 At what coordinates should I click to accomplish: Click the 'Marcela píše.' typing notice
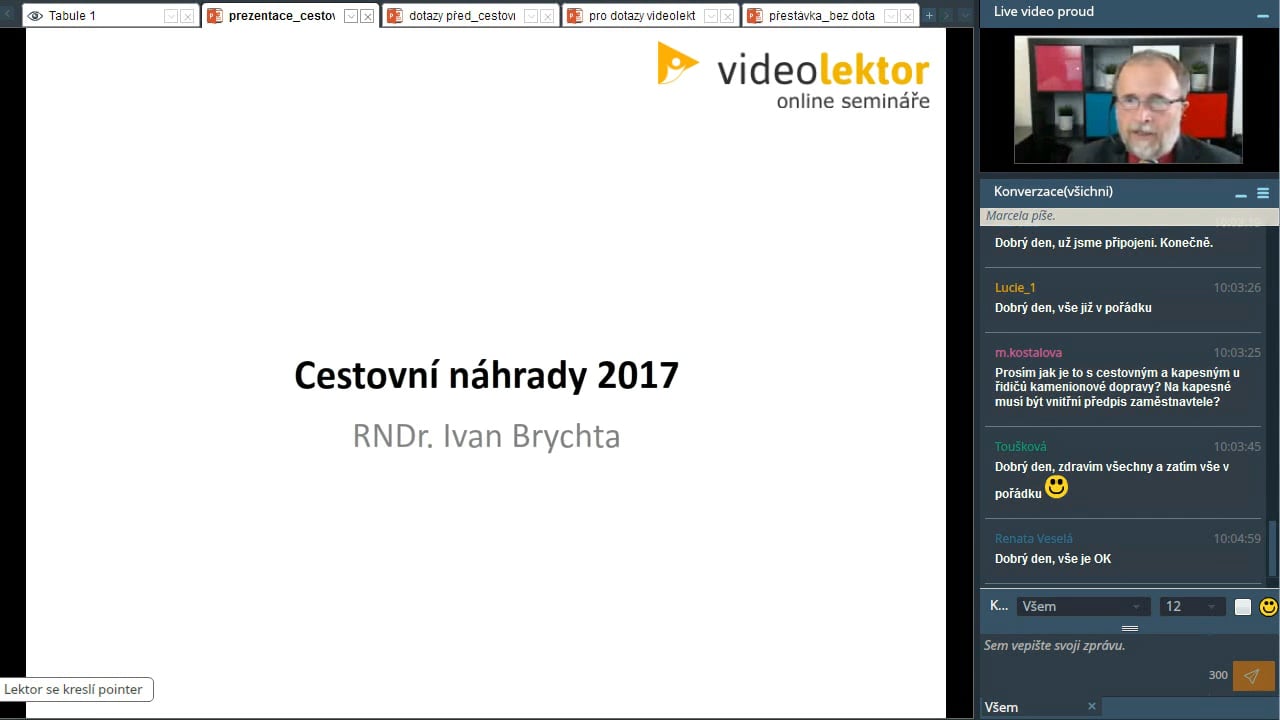pyautogui.click(x=1020, y=216)
